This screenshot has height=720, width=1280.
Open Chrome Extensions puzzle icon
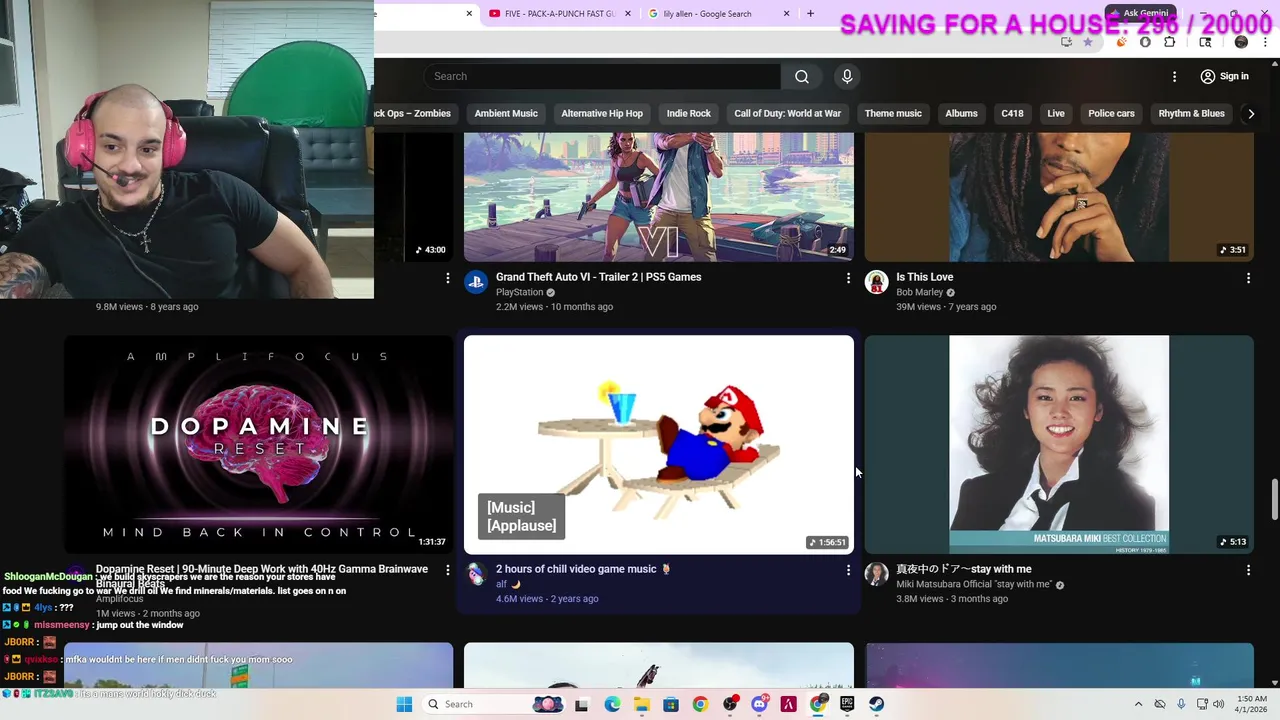coord(1169,42)
